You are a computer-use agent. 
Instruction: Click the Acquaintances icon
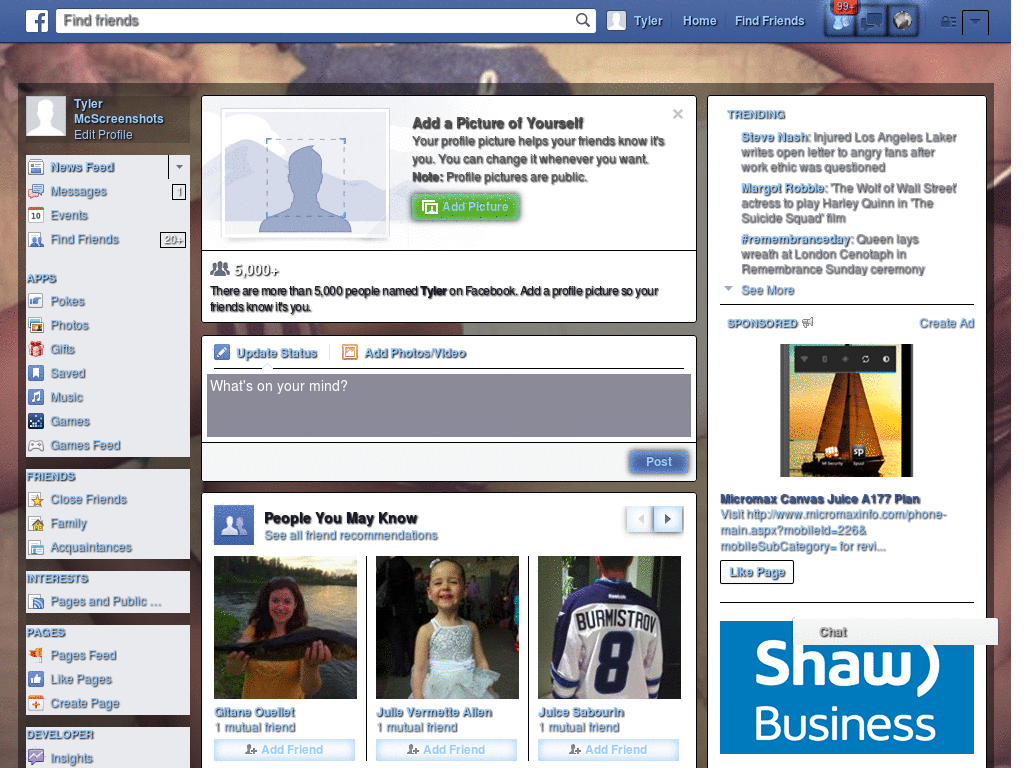pyautogui.click(x=36, y=548)
